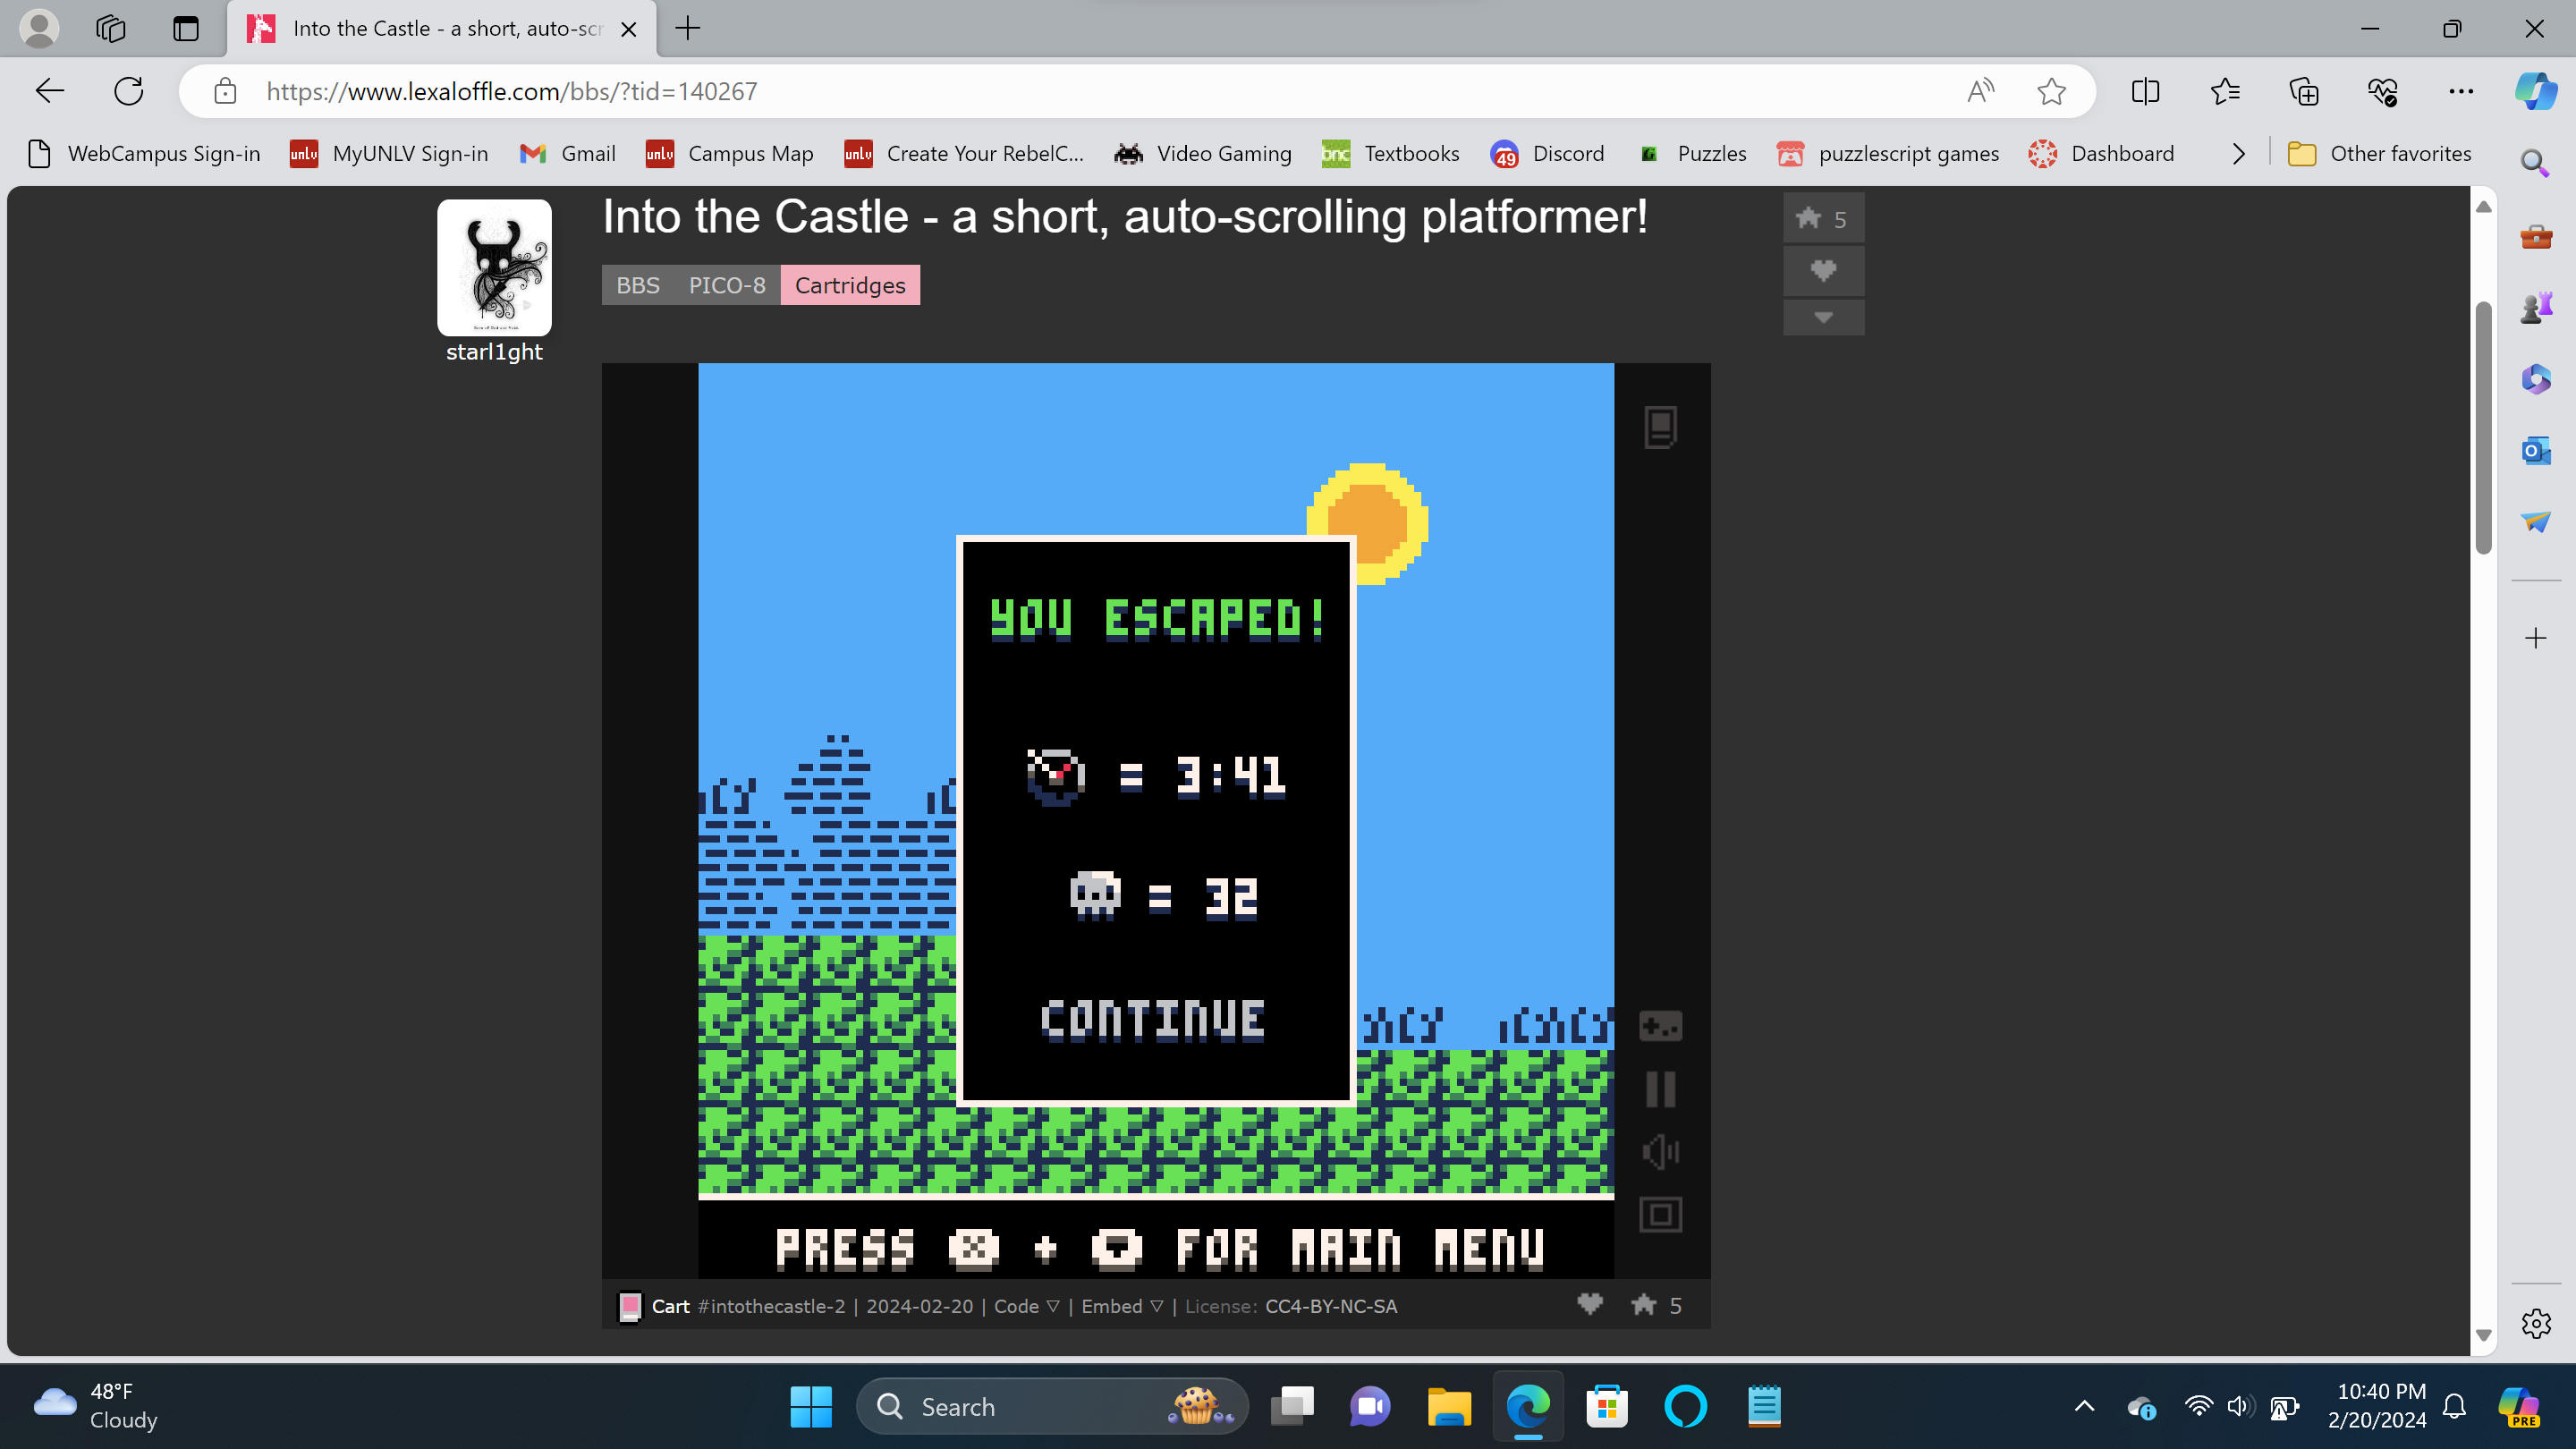Open the starl1ght user profile link

point(494,352)
